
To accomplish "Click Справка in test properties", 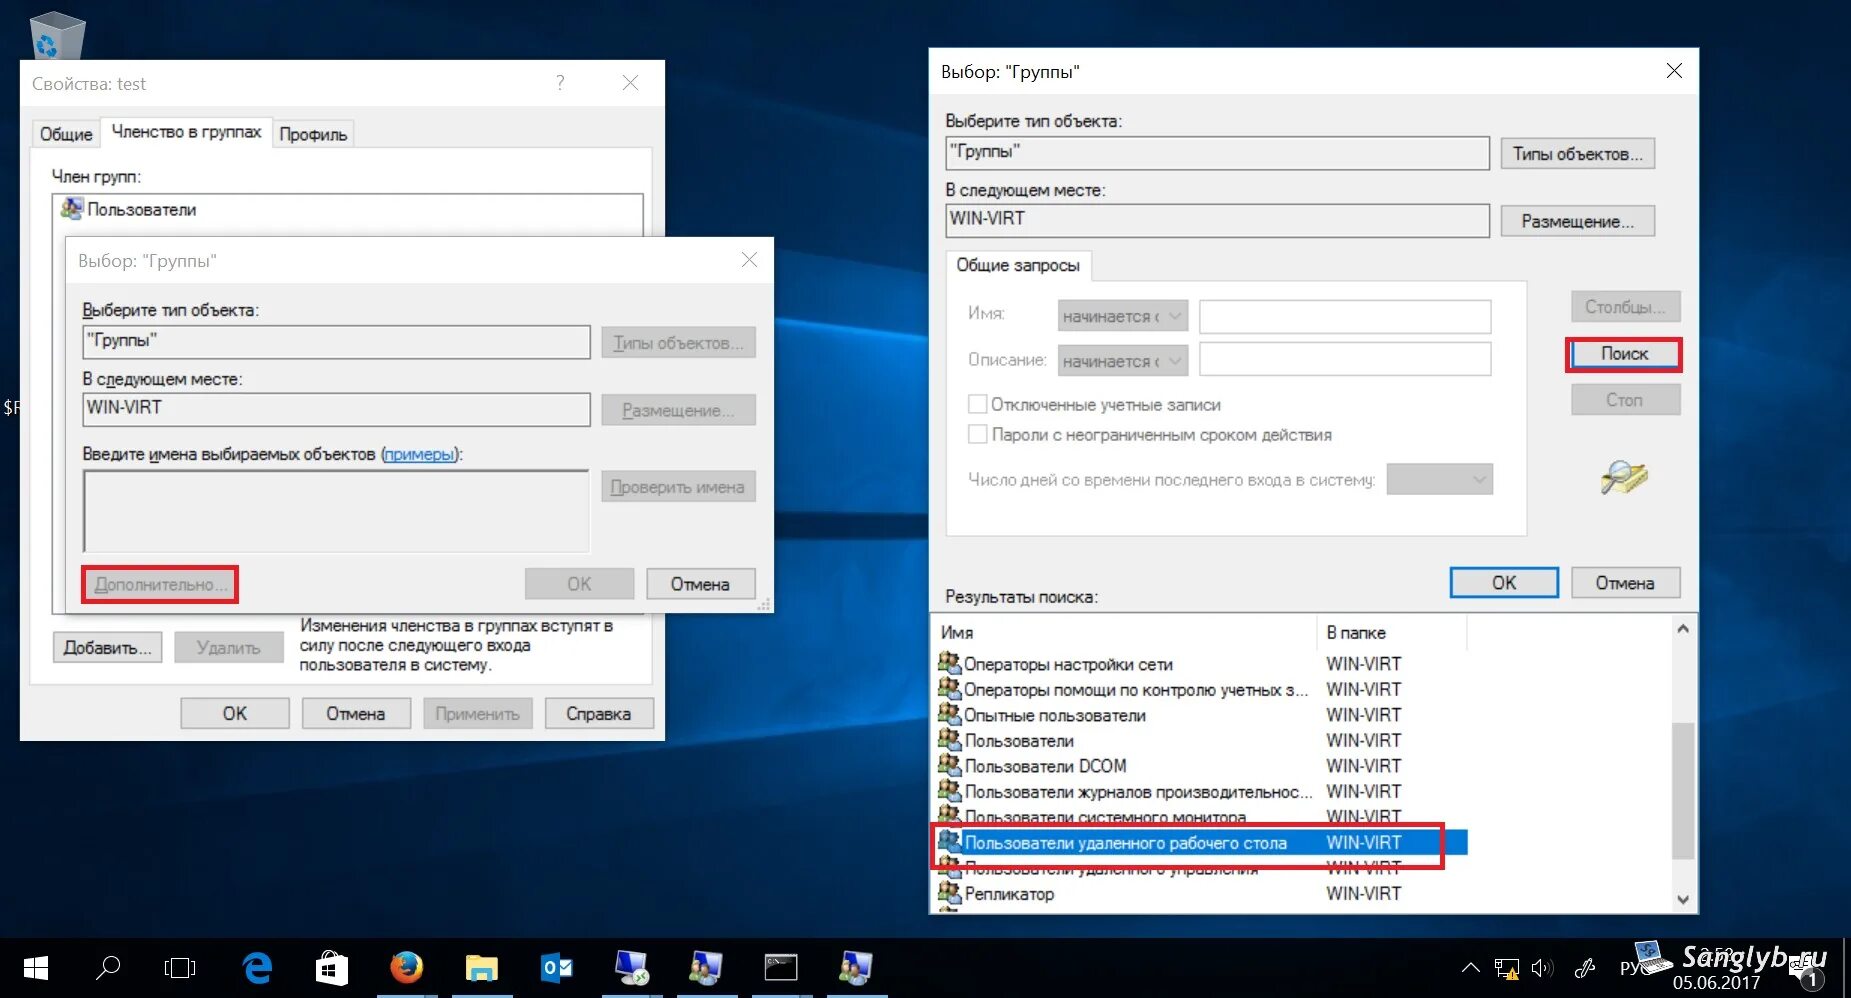I will [599, 714].
